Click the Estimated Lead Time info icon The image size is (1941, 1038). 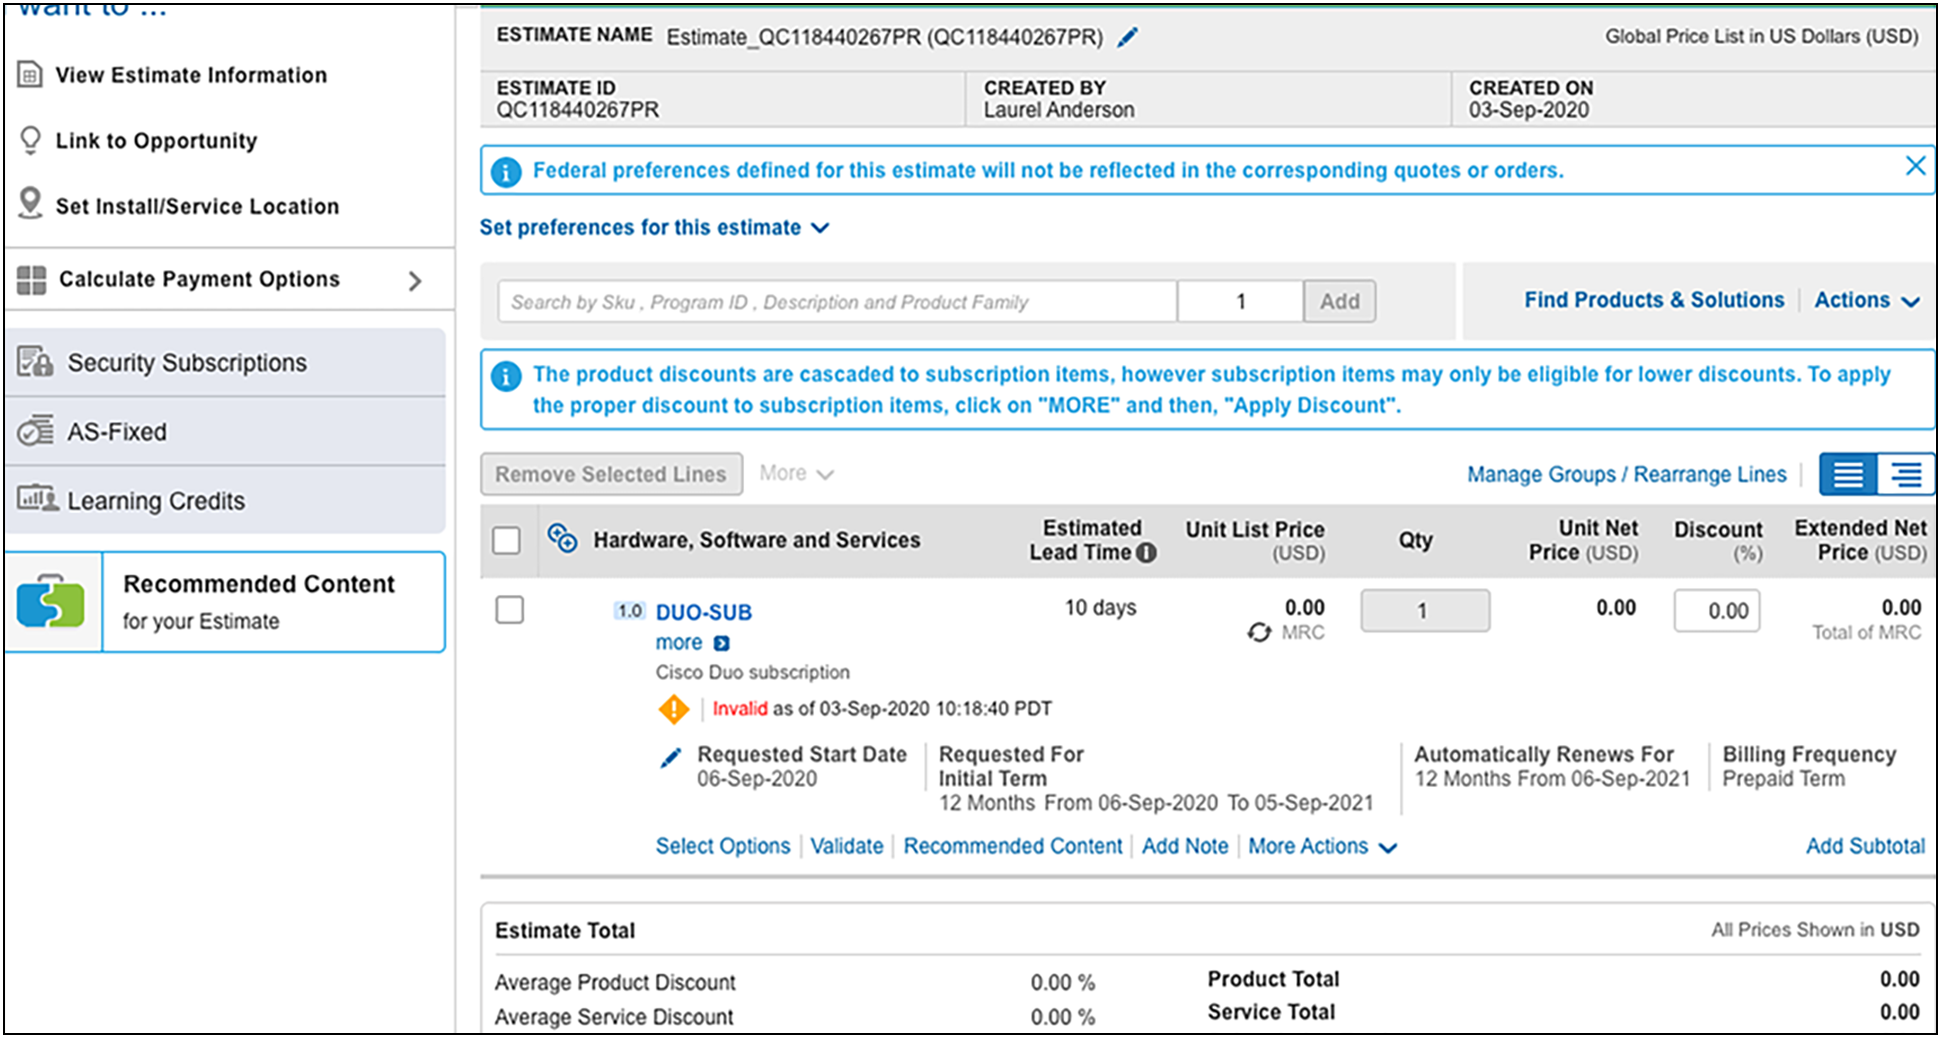pyautogui.click(x=1146, y=553)
